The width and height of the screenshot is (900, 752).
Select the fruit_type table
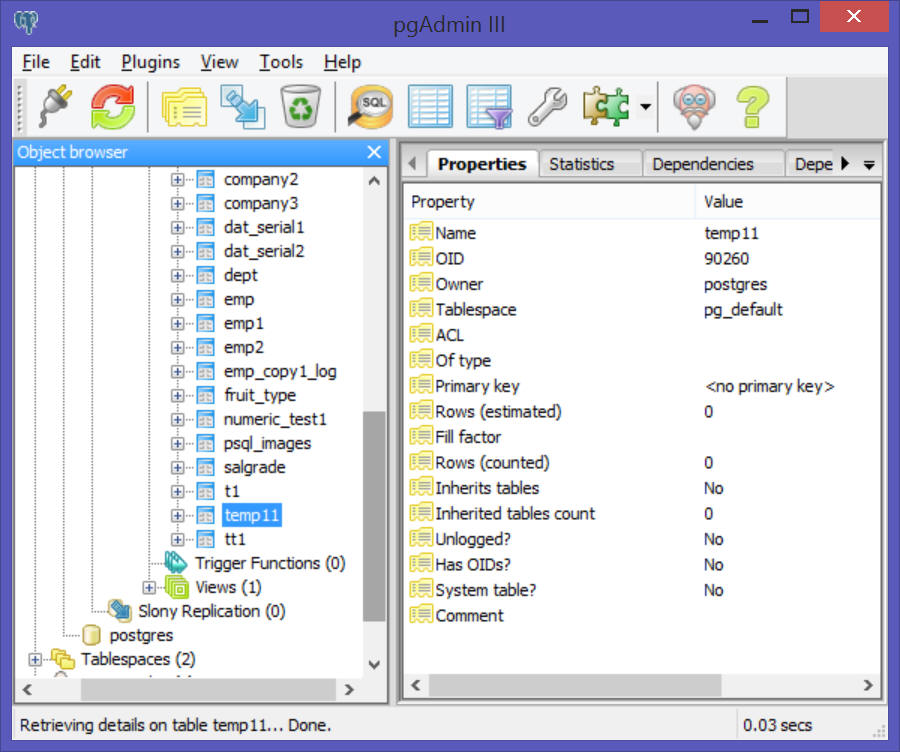tap(259, 395)
